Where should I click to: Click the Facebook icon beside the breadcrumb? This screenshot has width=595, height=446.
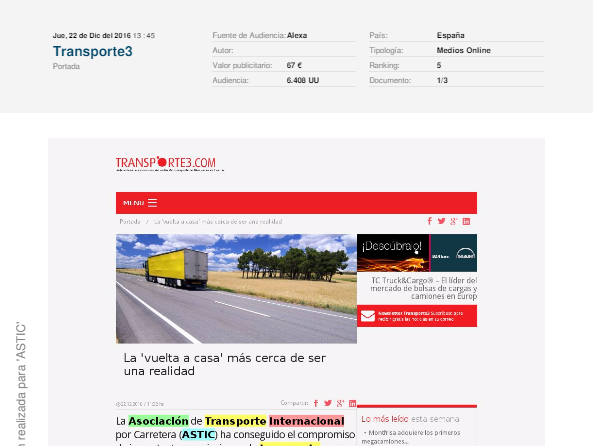coord(430,221)
